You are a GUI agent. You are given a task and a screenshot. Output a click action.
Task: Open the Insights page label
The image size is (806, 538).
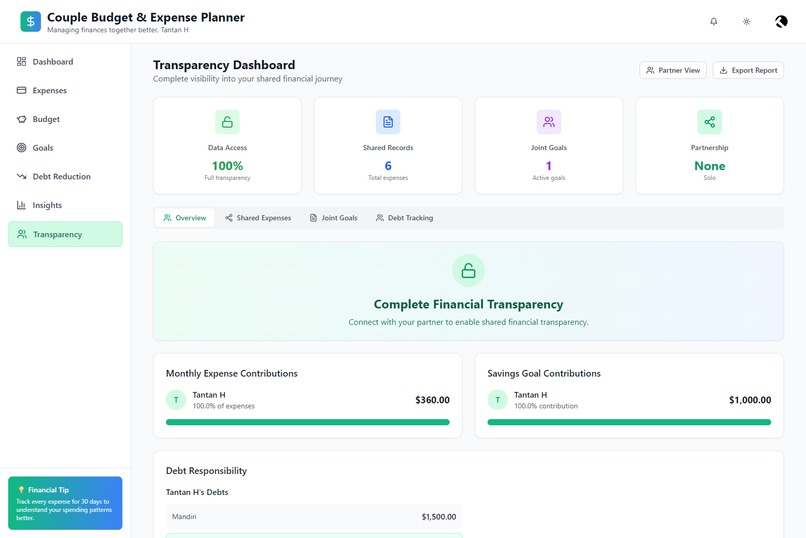tap(47, 205)
